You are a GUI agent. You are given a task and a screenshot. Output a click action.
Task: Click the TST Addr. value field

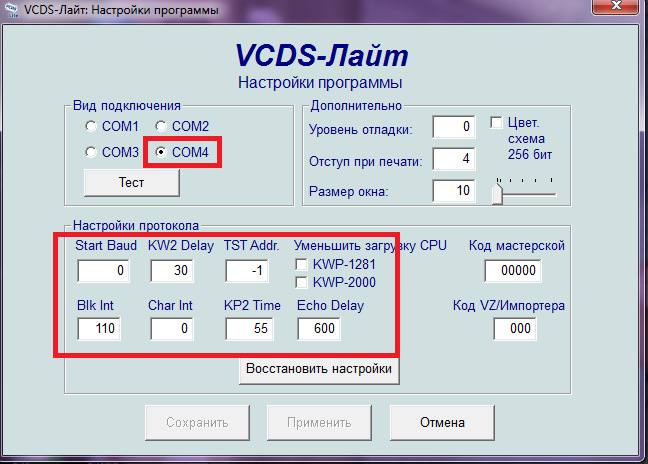(247, 271)
